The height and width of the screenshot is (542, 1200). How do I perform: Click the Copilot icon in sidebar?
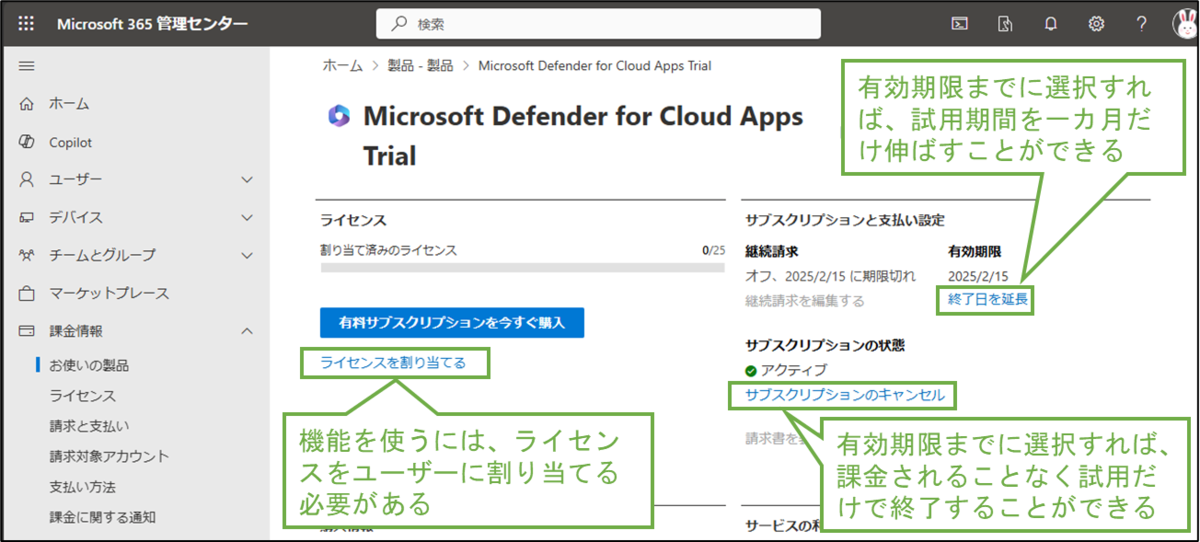27,142
